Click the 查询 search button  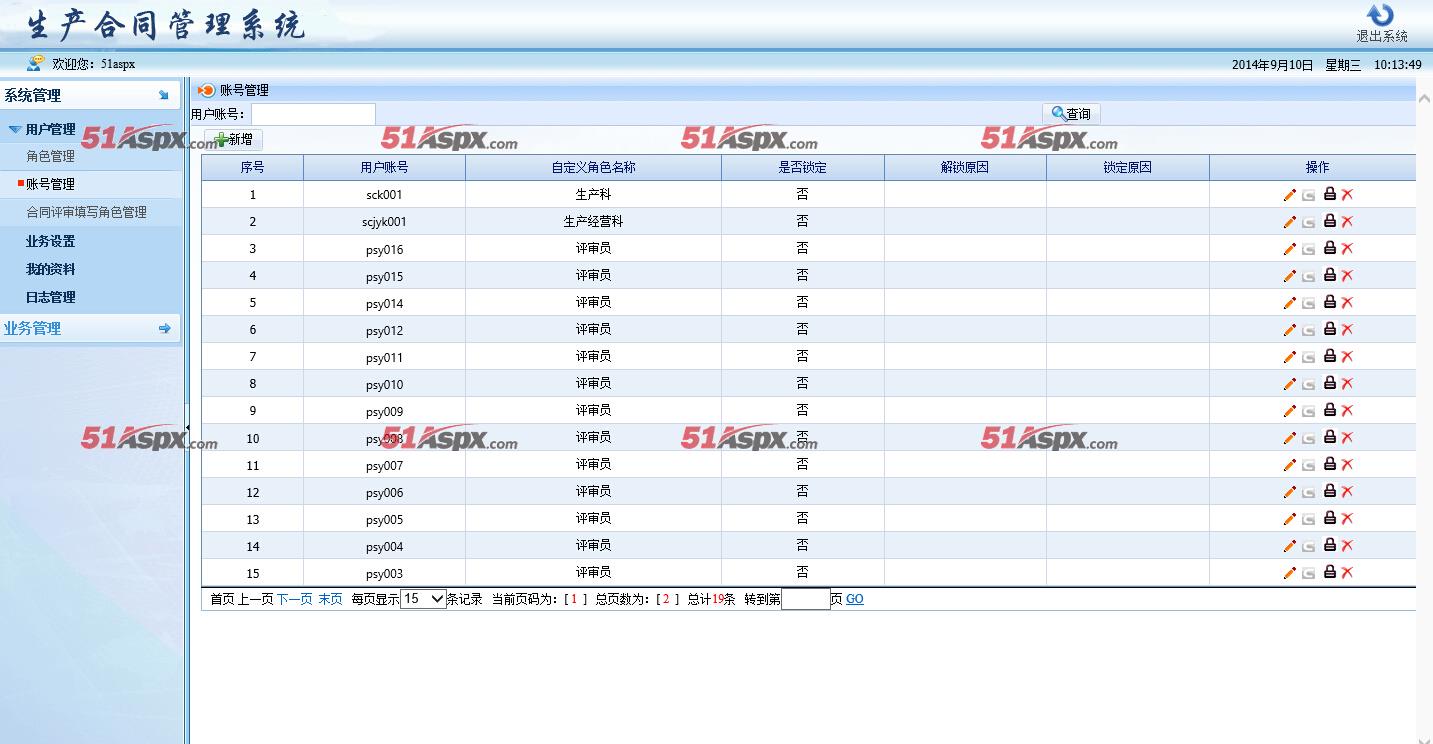coord(1071,114)
